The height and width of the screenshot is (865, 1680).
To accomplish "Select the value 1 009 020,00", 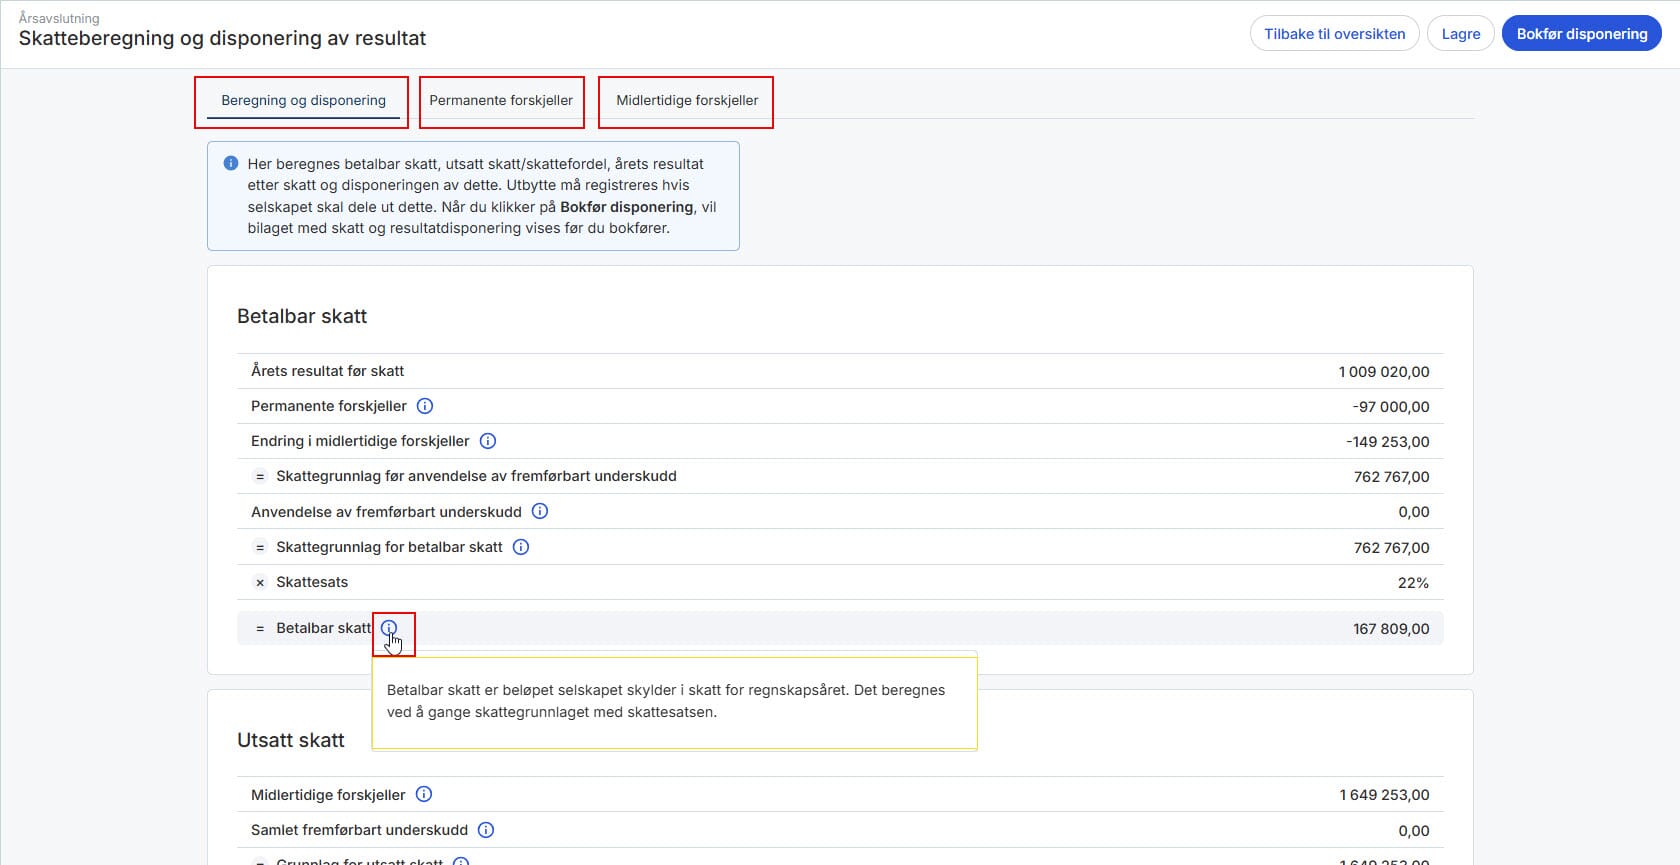I will click(x=1384, y=372).
